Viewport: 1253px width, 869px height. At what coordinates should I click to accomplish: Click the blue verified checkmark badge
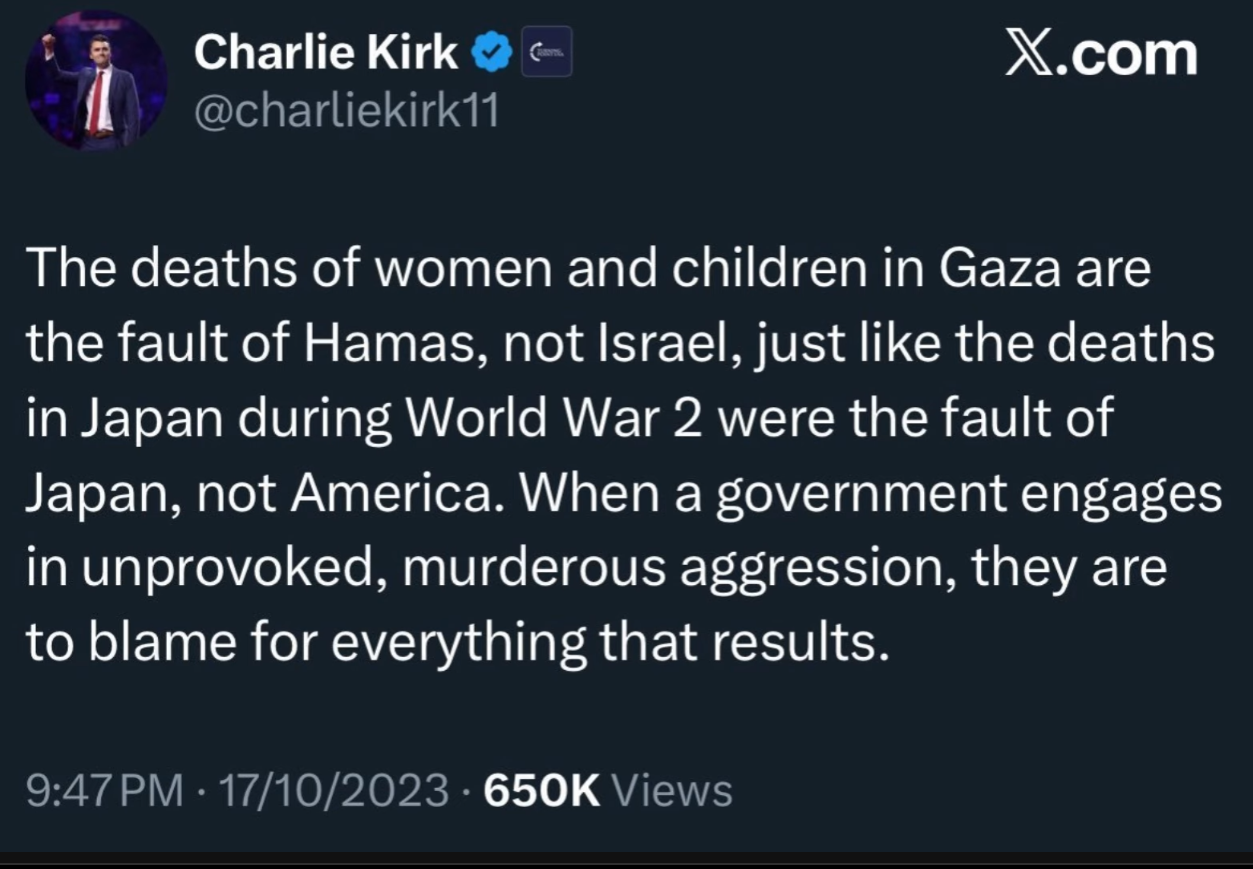(x=492, y=53)
